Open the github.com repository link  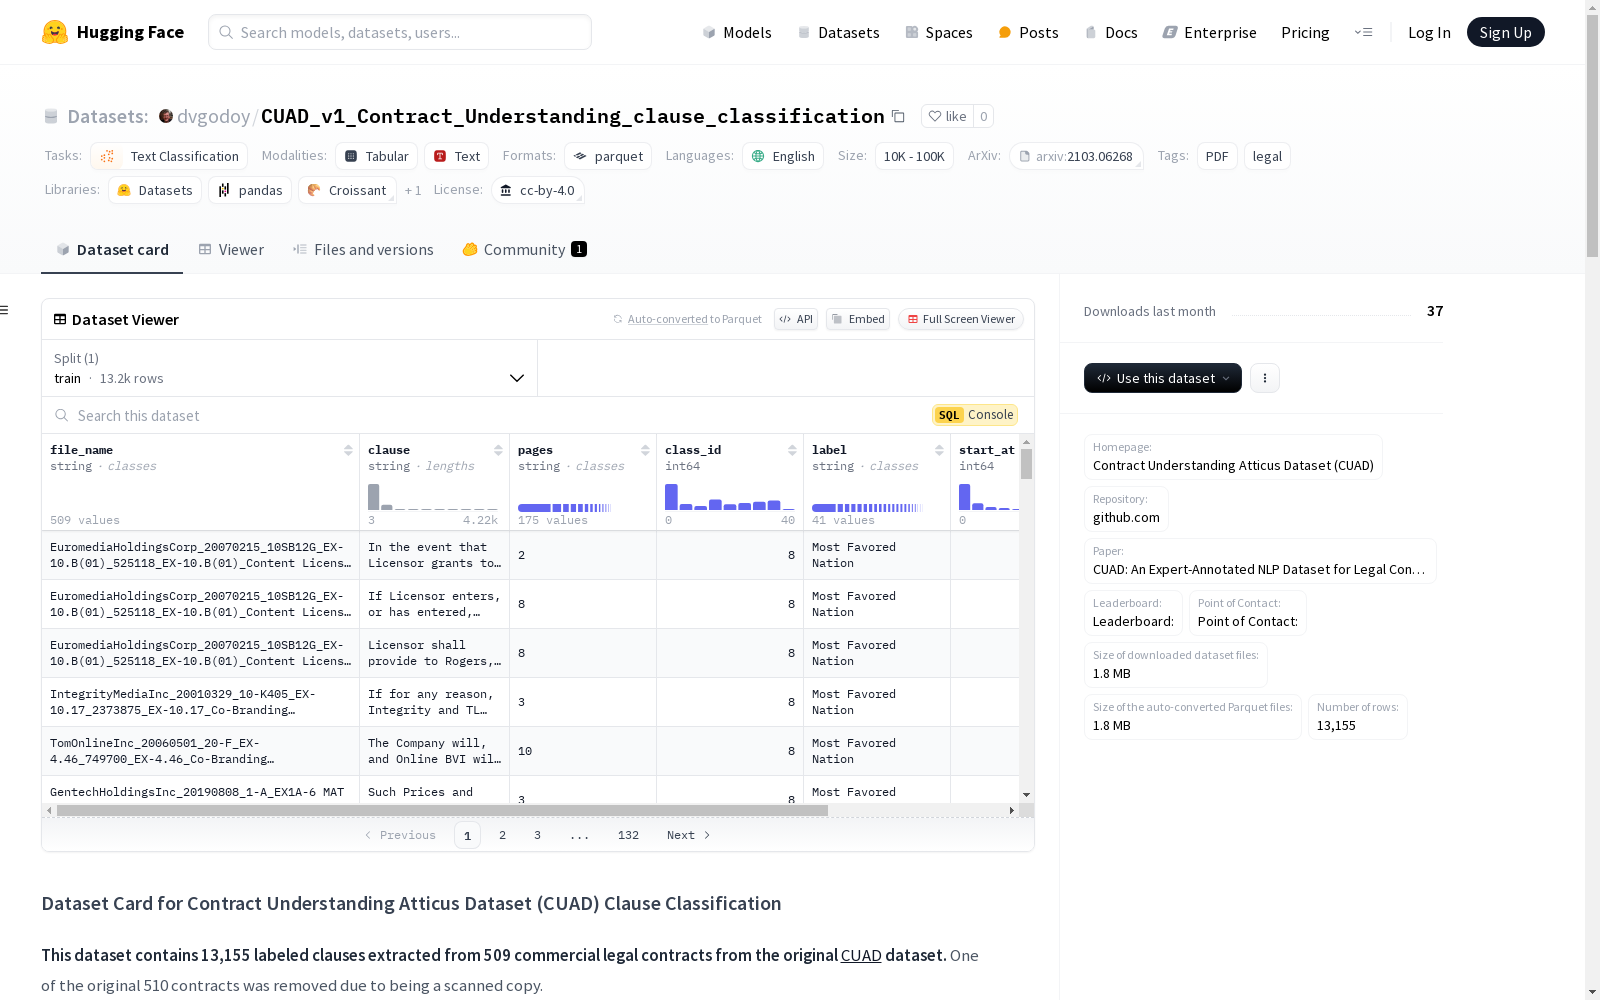click(1126, 517)
